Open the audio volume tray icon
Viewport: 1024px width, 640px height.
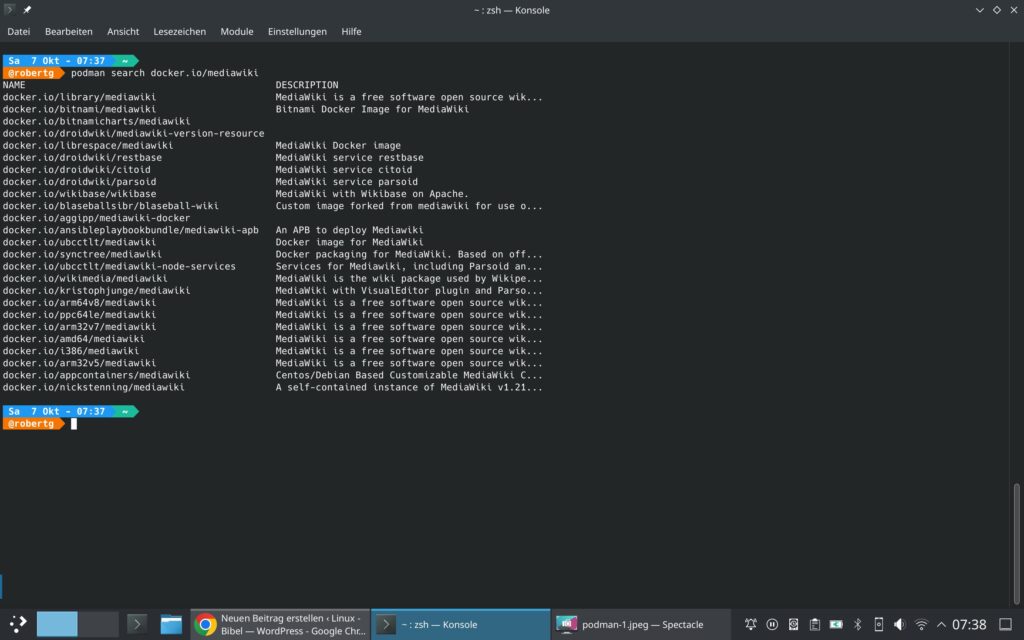pyautogui.click(x=899, y=624)
